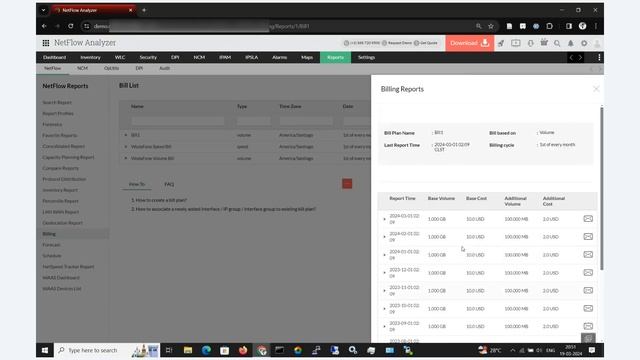Open the Settings tab in the top navigation

coord(366,58)
